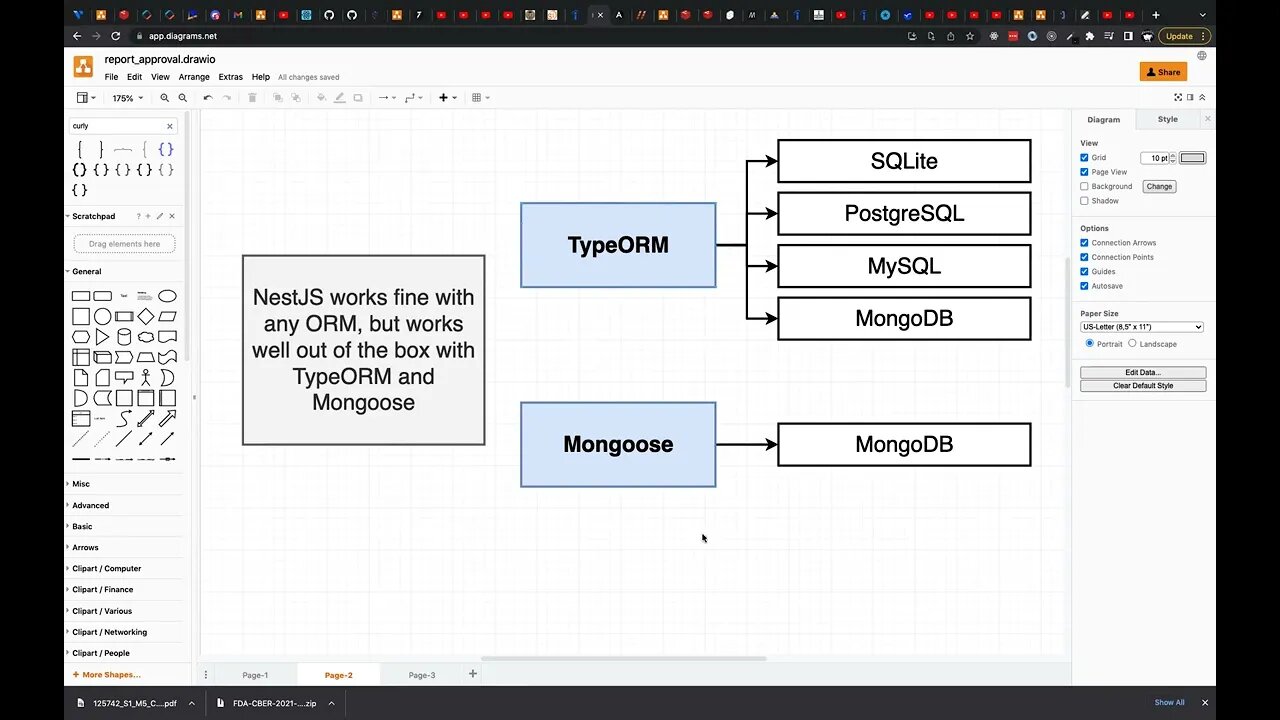Click the fullscreen icon near Share
Screen dimensions: 1280x720
click(x=1179, y=97)
